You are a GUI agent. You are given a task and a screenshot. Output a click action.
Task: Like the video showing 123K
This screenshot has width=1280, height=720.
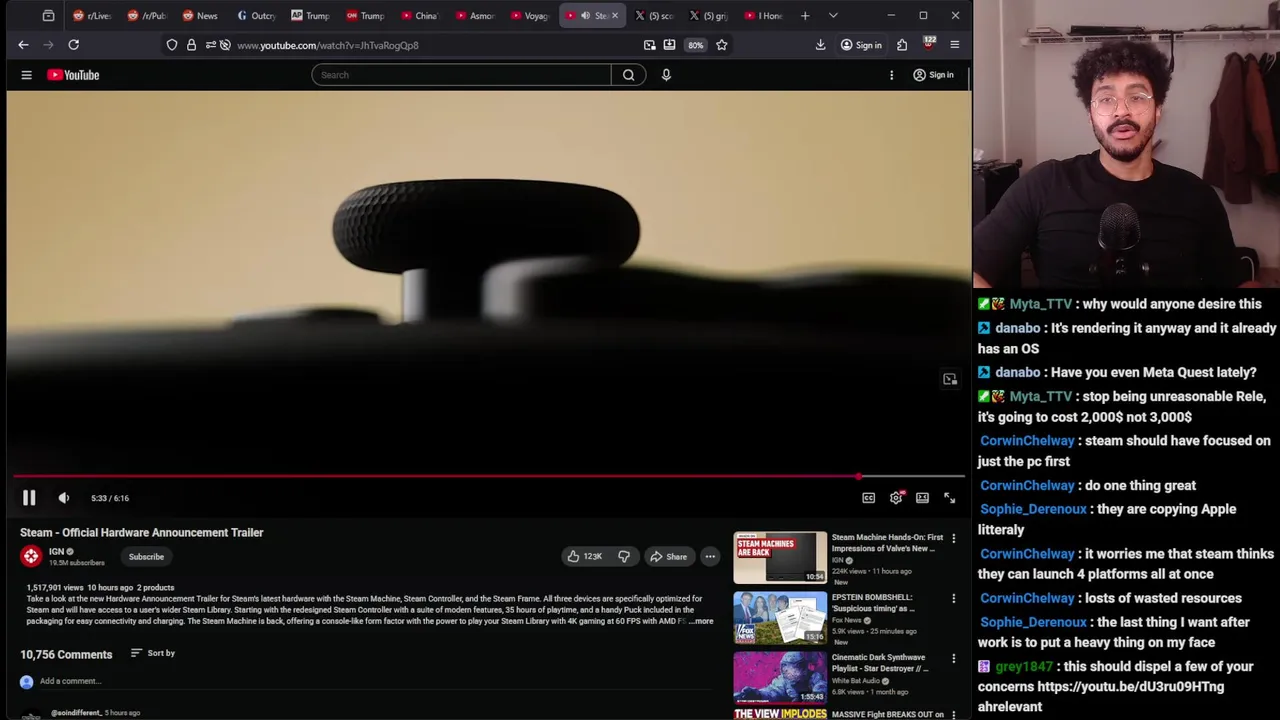585,557
